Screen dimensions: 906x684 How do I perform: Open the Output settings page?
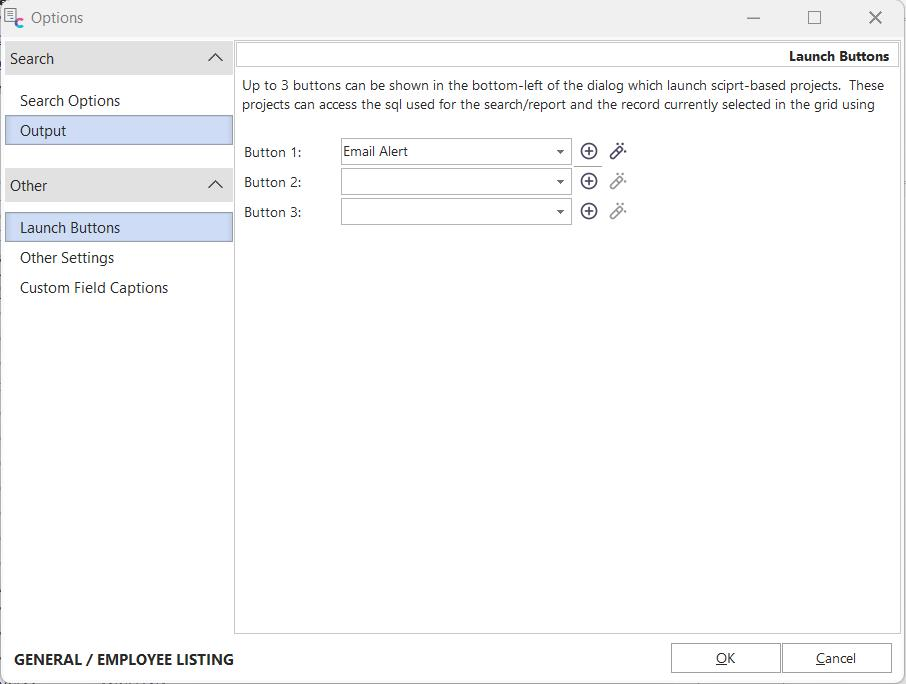pos(43,131)
